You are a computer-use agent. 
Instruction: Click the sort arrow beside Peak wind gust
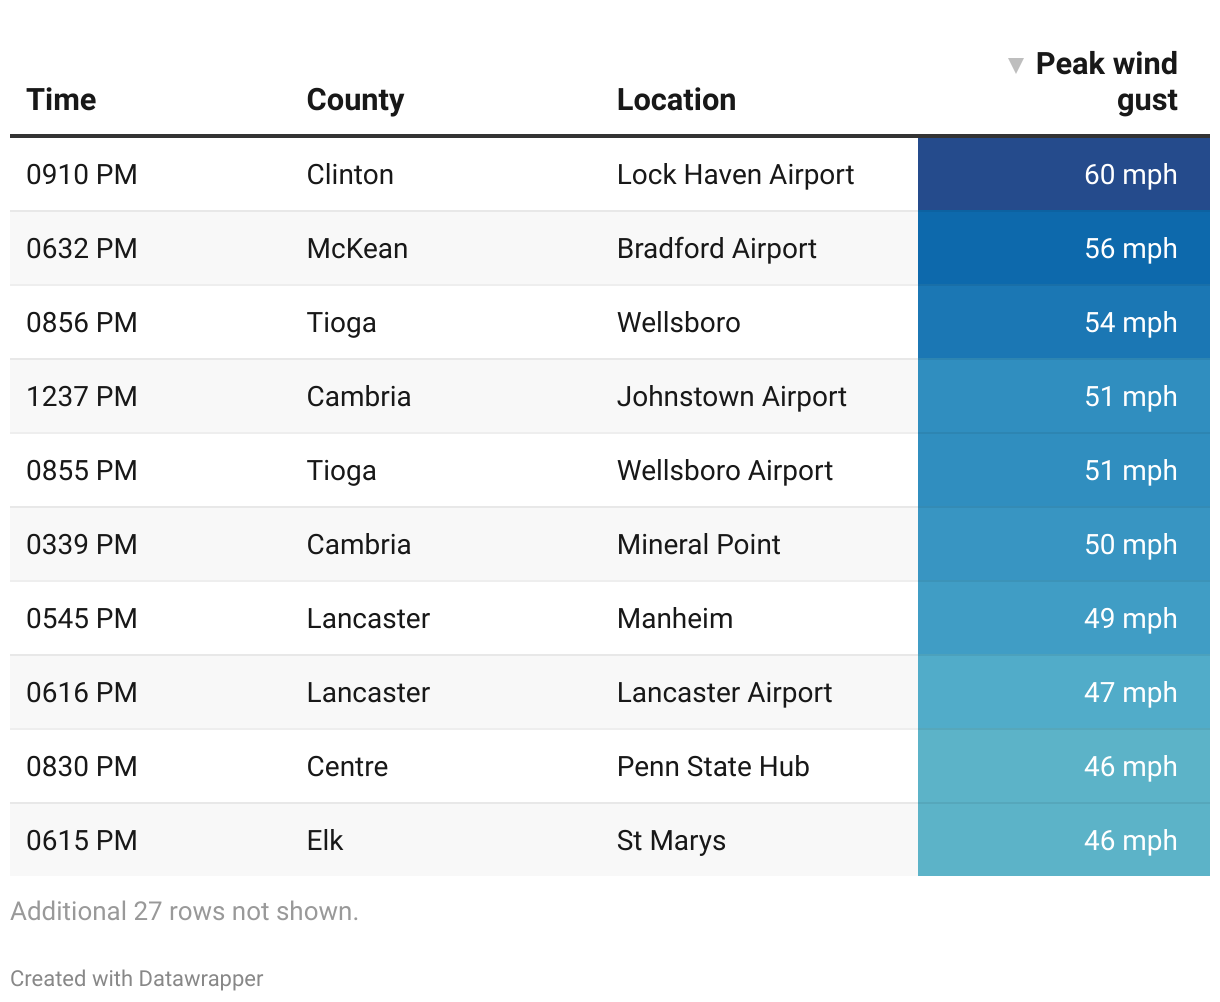(x=1016, y=66)
